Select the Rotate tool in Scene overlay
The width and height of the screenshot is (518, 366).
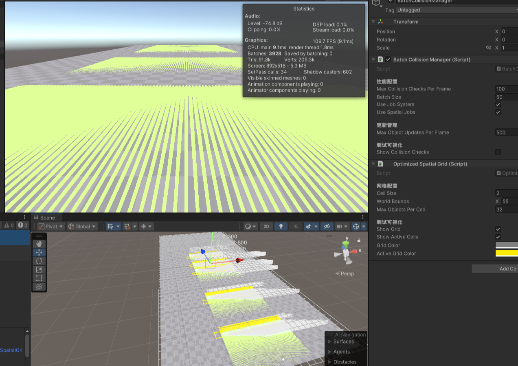coord(39,261)
